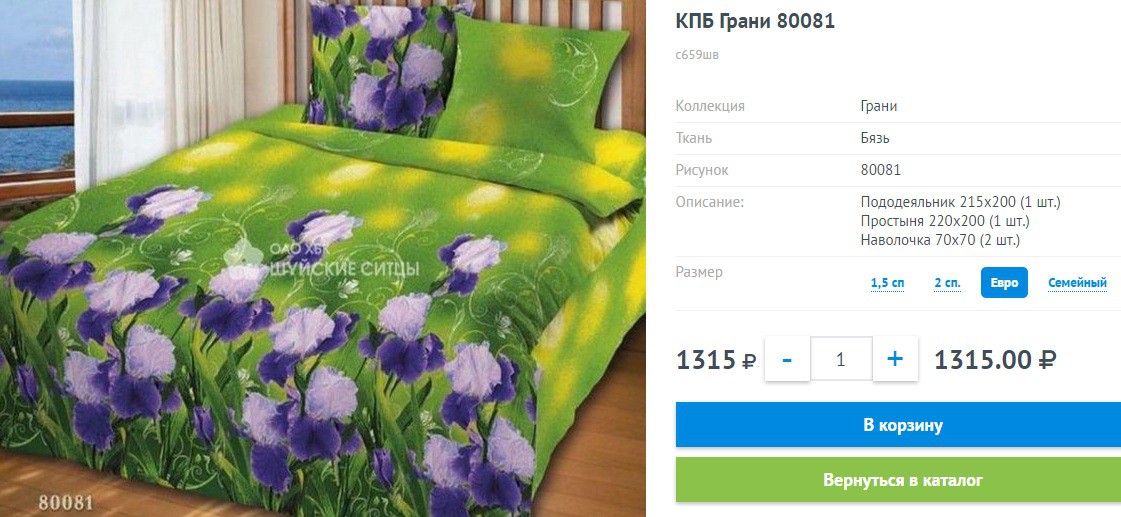Select the 2 сп. size option
The height and width of the screenshot is (517, 1121).
point(947,283)
